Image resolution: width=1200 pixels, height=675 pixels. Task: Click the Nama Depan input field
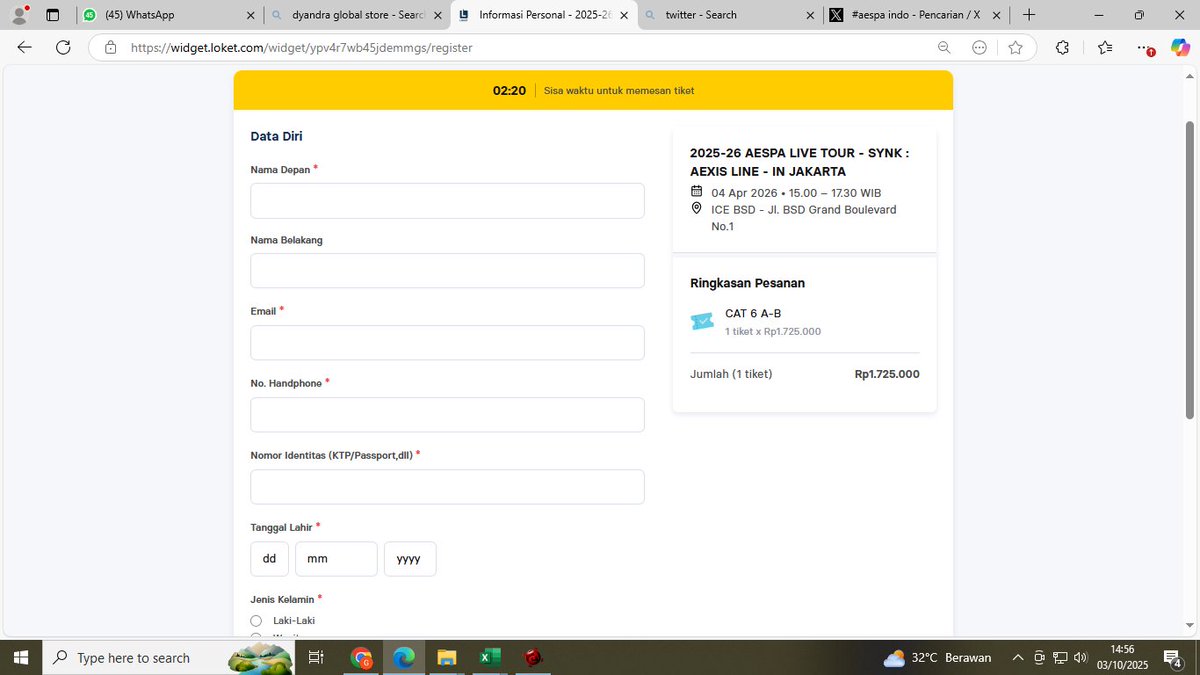tap(447, 200)
